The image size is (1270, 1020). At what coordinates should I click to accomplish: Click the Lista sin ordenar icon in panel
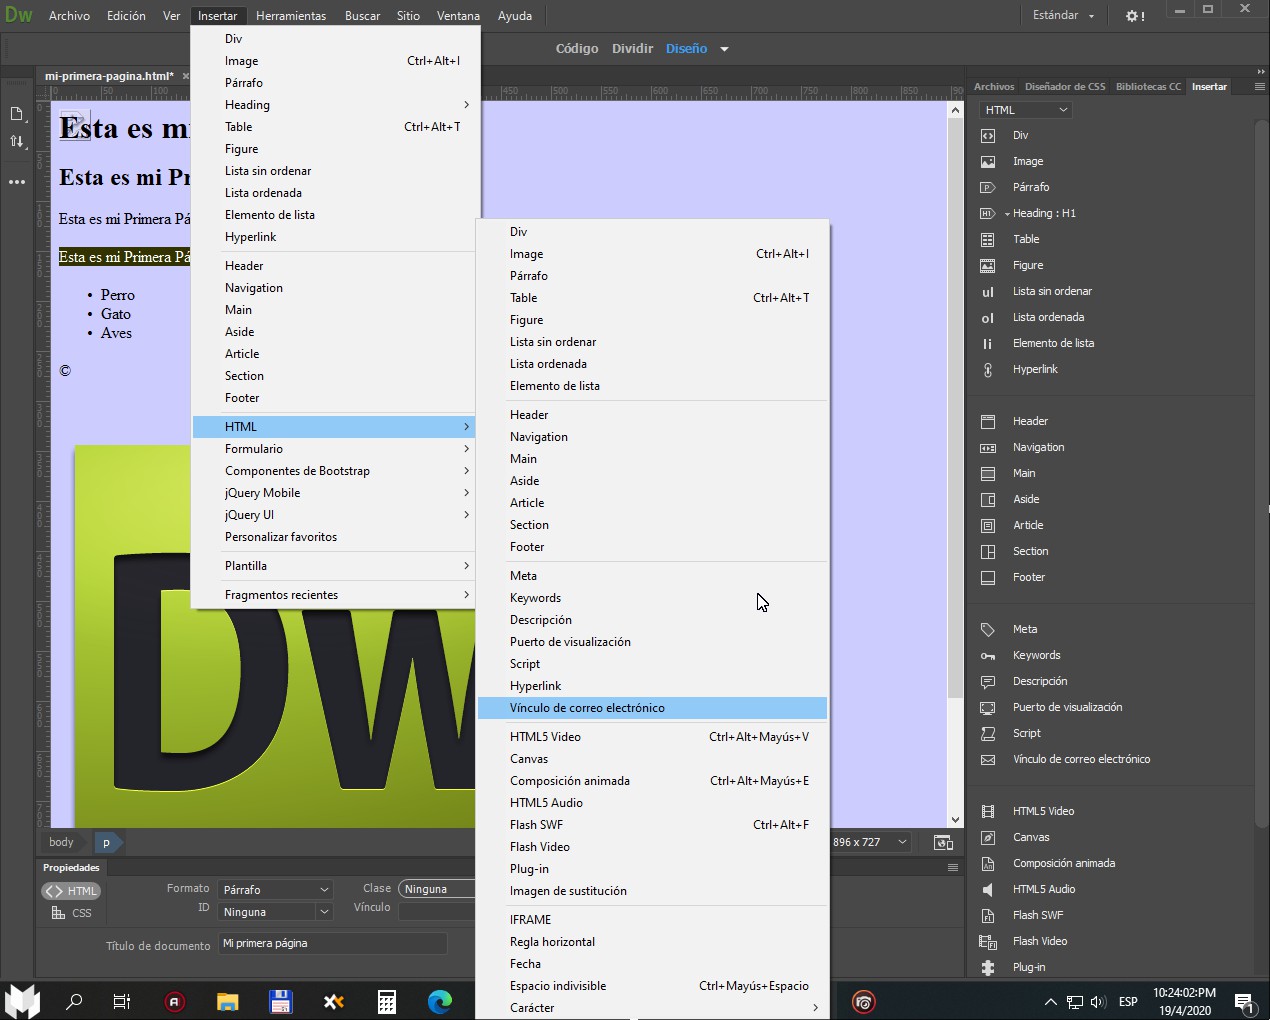[988, 291]
